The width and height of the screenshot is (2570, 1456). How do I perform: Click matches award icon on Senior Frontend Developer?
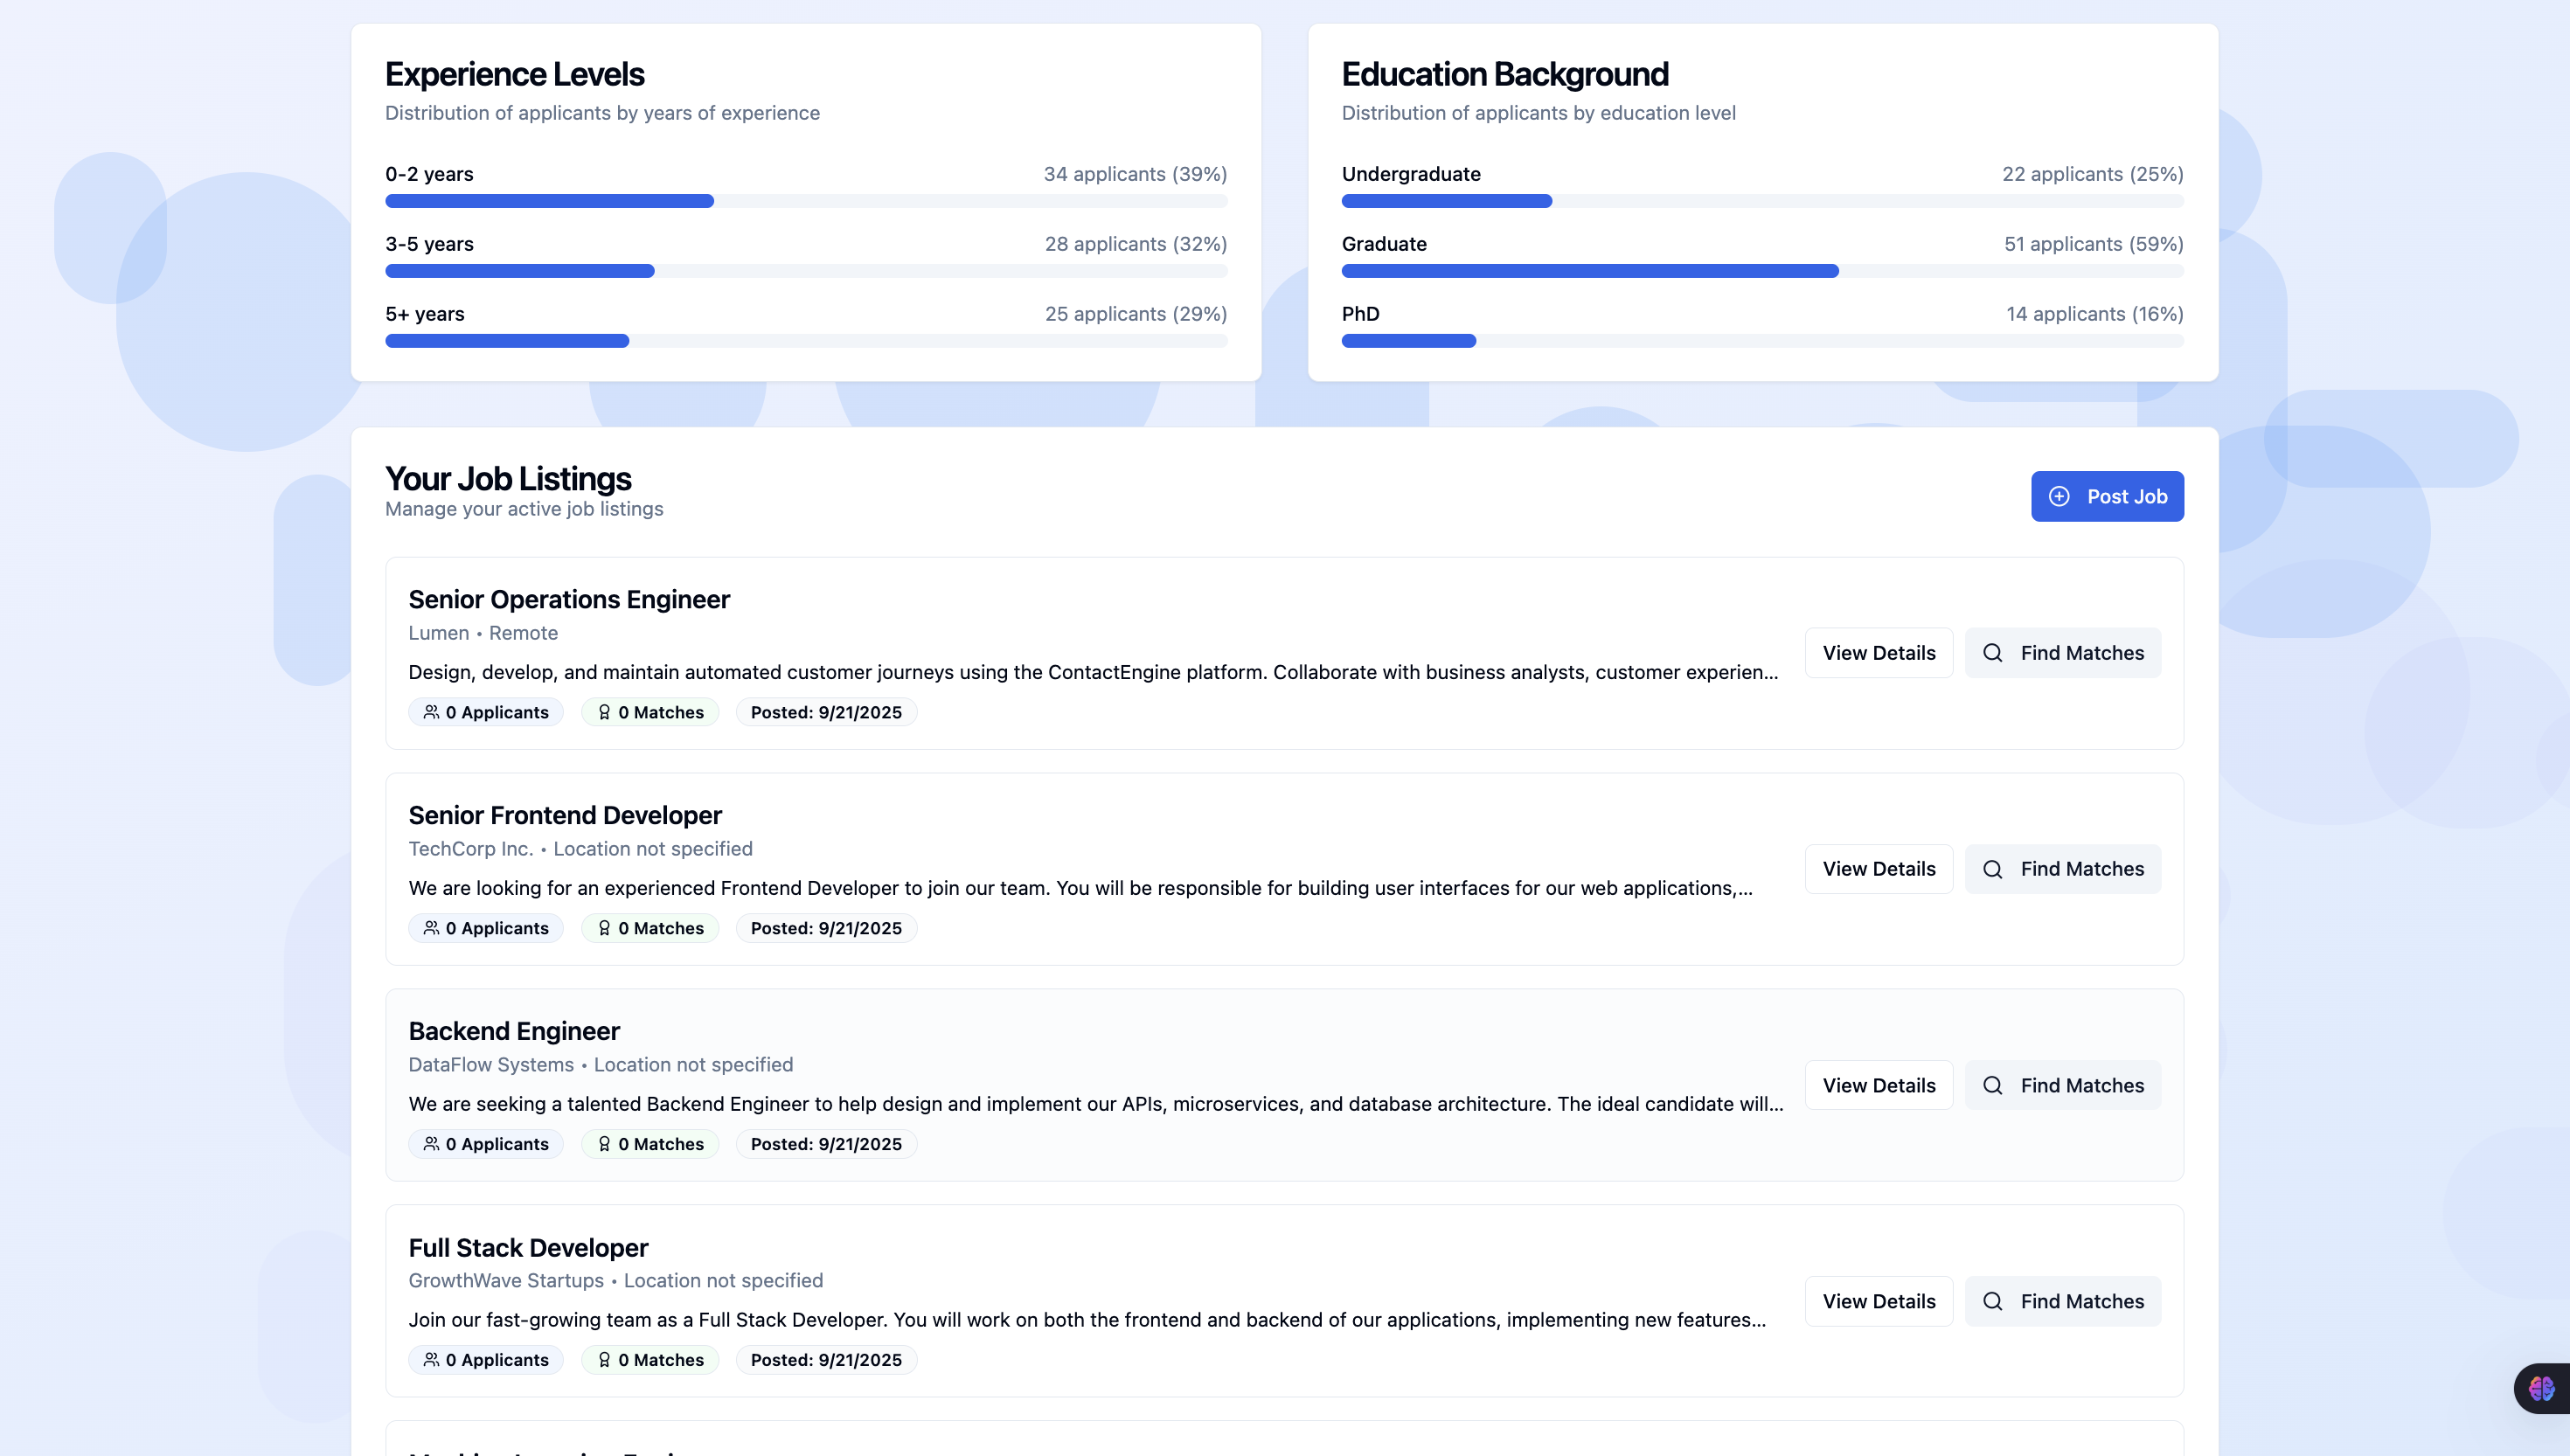click(604, 928)
